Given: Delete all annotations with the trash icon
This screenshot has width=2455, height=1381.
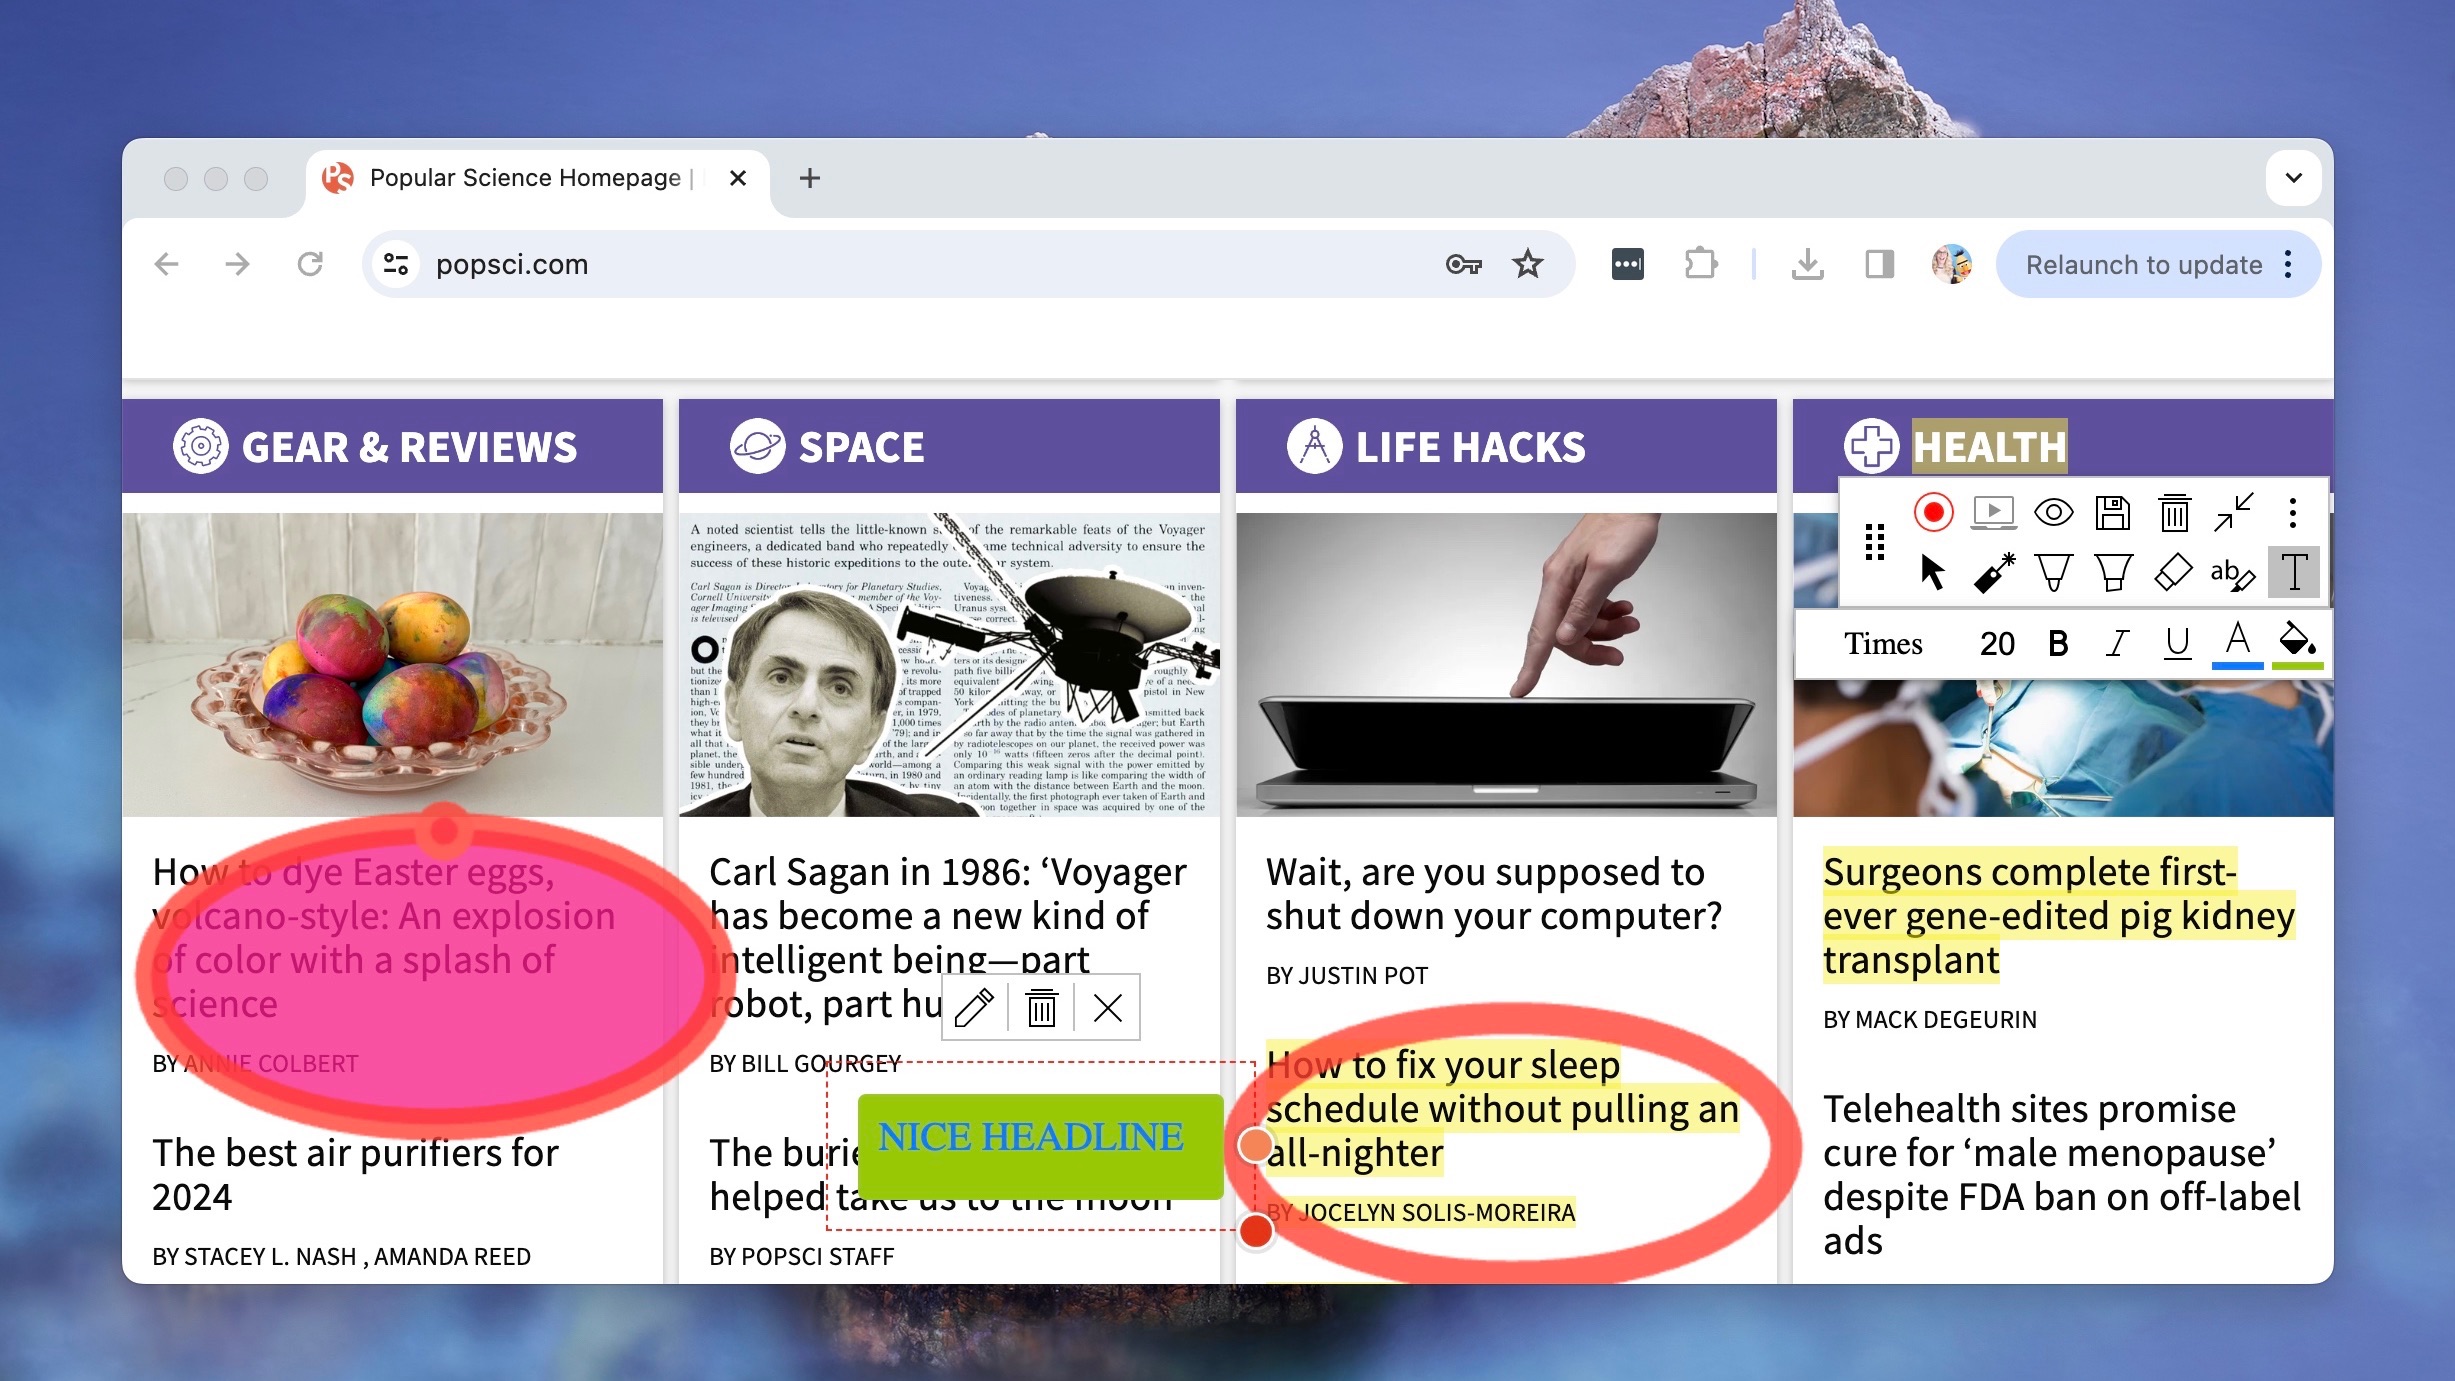Looking at the screenshot, I should [2173, 512].
